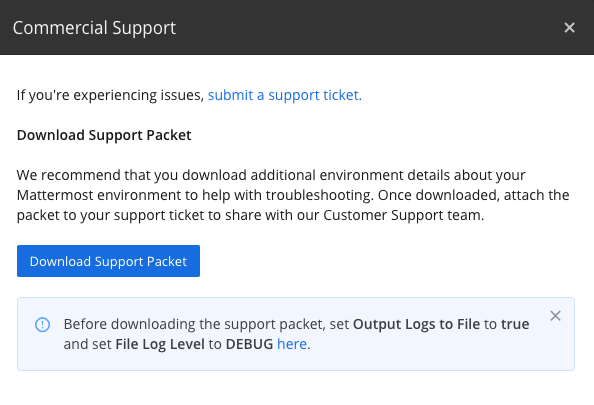Viewport: 594px width, 405px height.
Task: Click the Commercial Support dialog title
Action: (x=94, y=28)
